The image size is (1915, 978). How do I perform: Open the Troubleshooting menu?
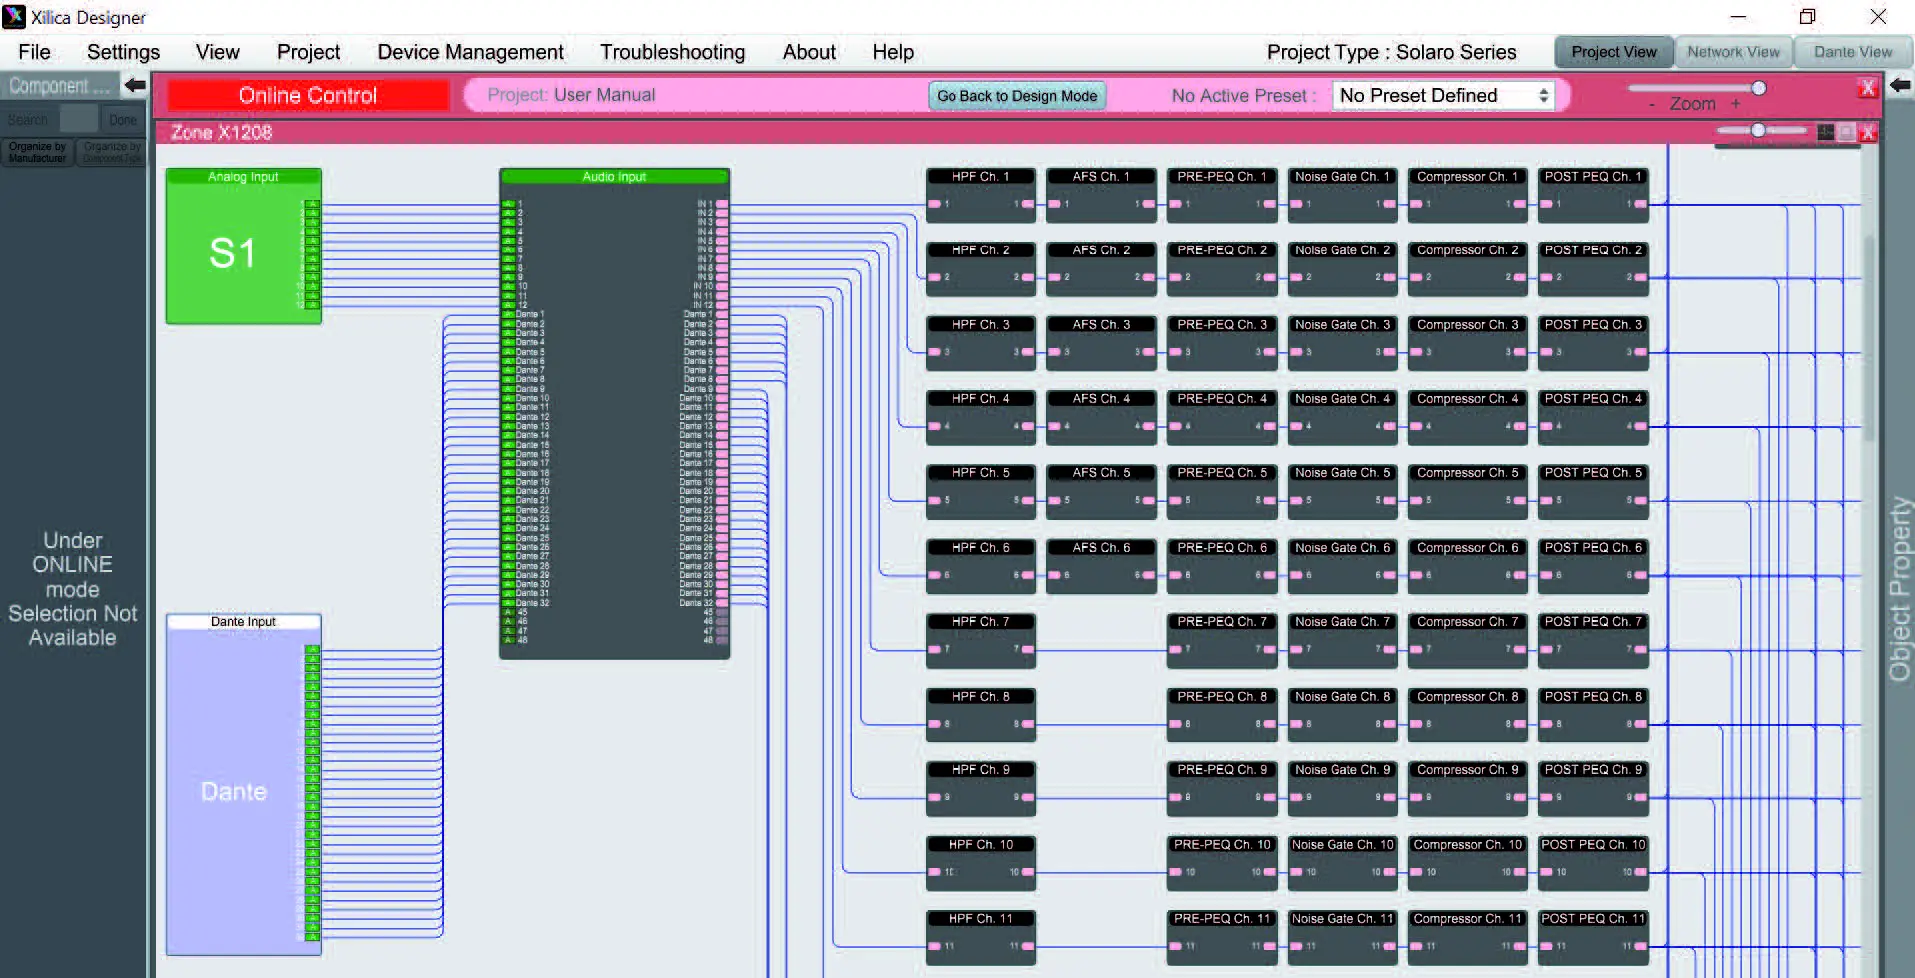pos(672,52)
